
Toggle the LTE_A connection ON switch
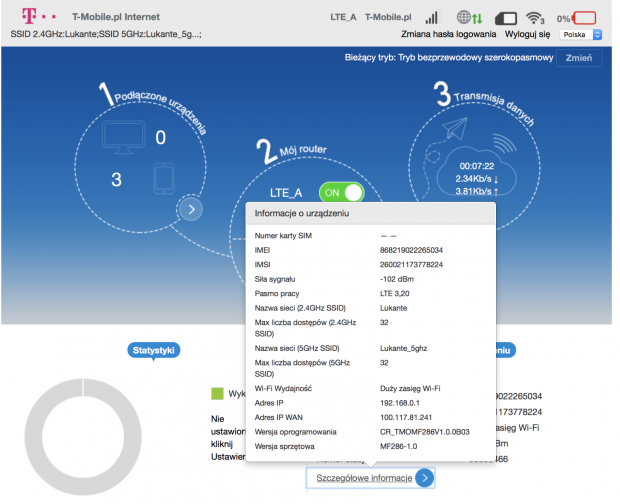(x=342, y=193)
